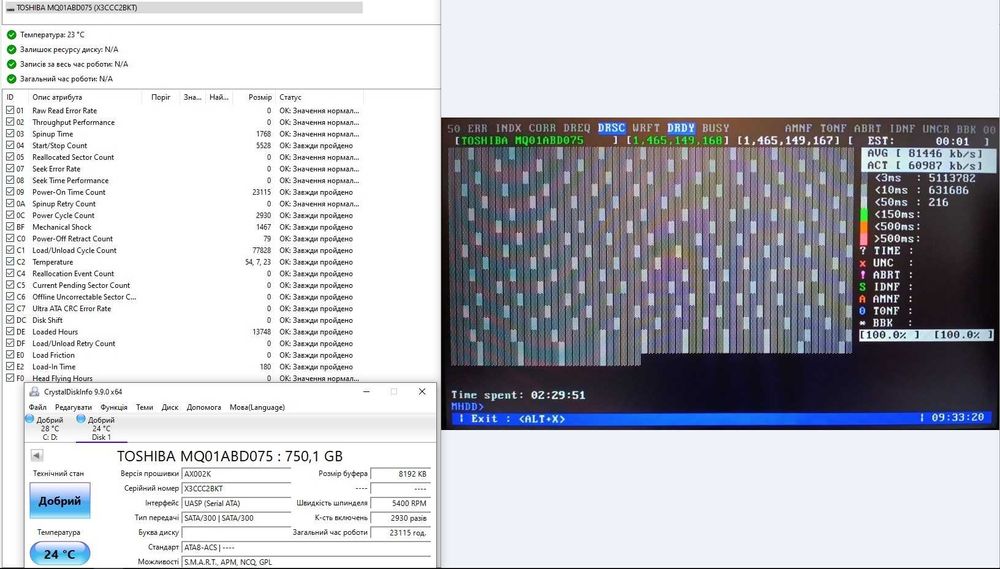Viewport: 1000px width, 569px height.
Task: Open the Редагувати menu
Action: click(73, 407)
